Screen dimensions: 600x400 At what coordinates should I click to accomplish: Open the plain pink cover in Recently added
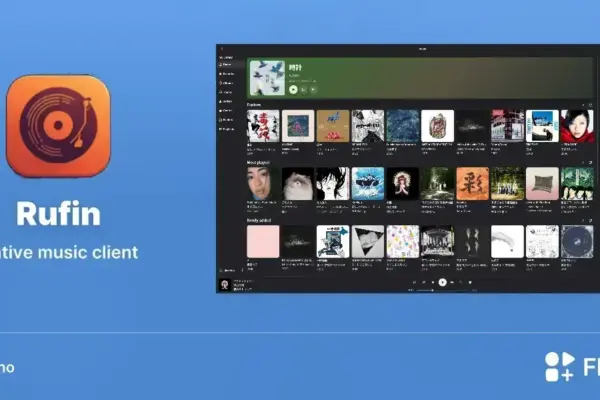coord(263,242)
